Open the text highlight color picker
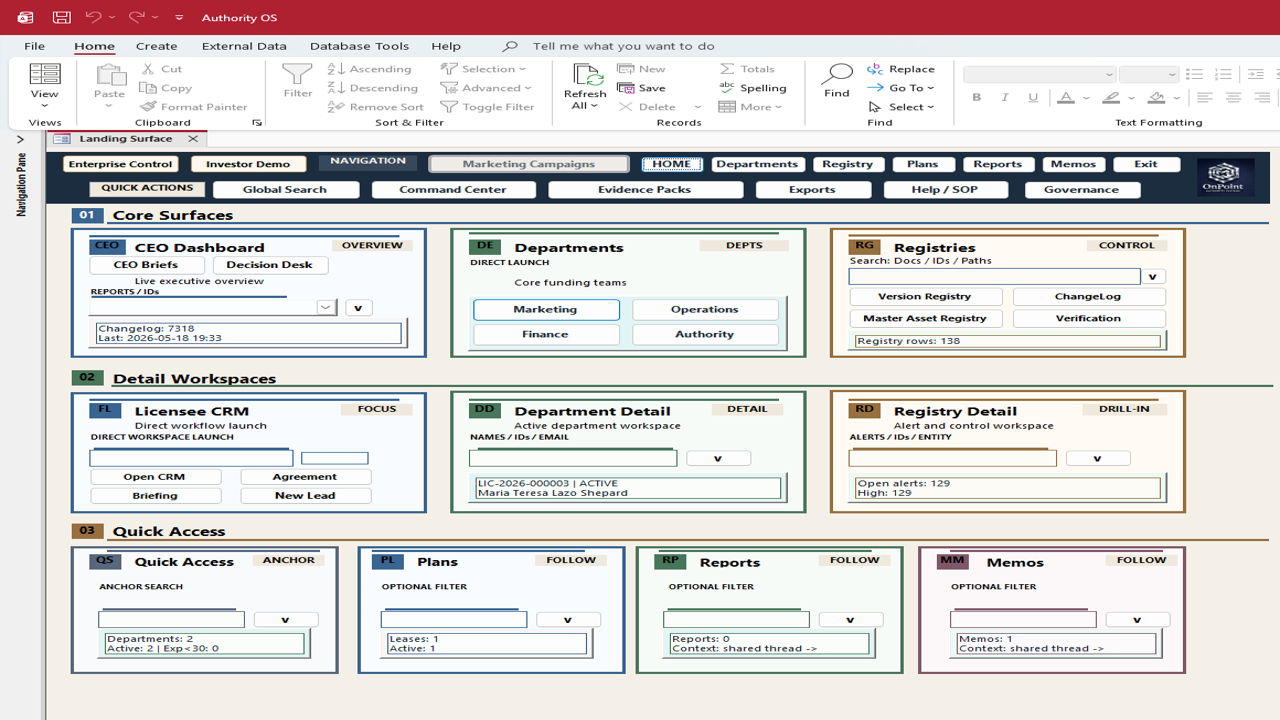Screen dimensions: 1280x720 (1132, 98)
